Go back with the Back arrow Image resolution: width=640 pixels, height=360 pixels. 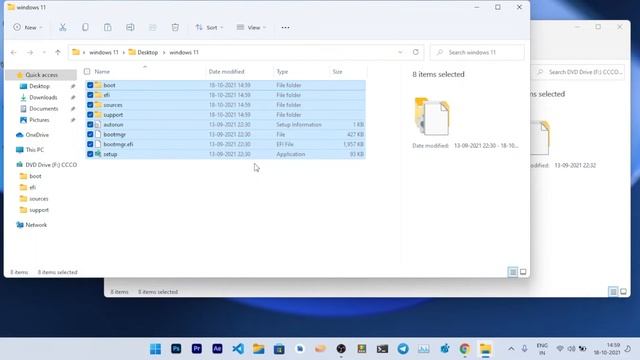13,52
